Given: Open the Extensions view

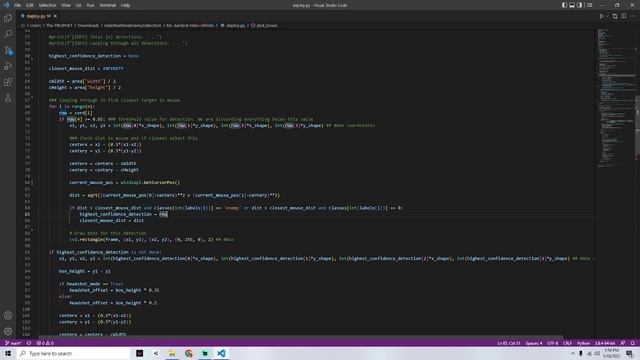Looking at the screenshot, I should [8, 82].
